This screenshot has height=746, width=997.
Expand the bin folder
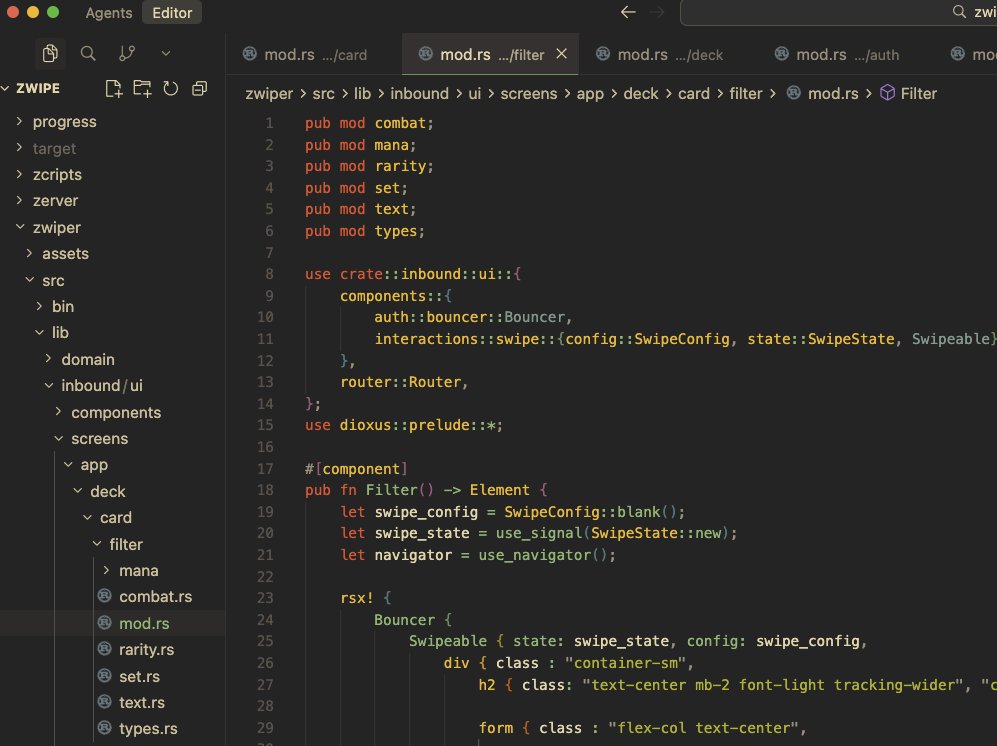(39, 306)
